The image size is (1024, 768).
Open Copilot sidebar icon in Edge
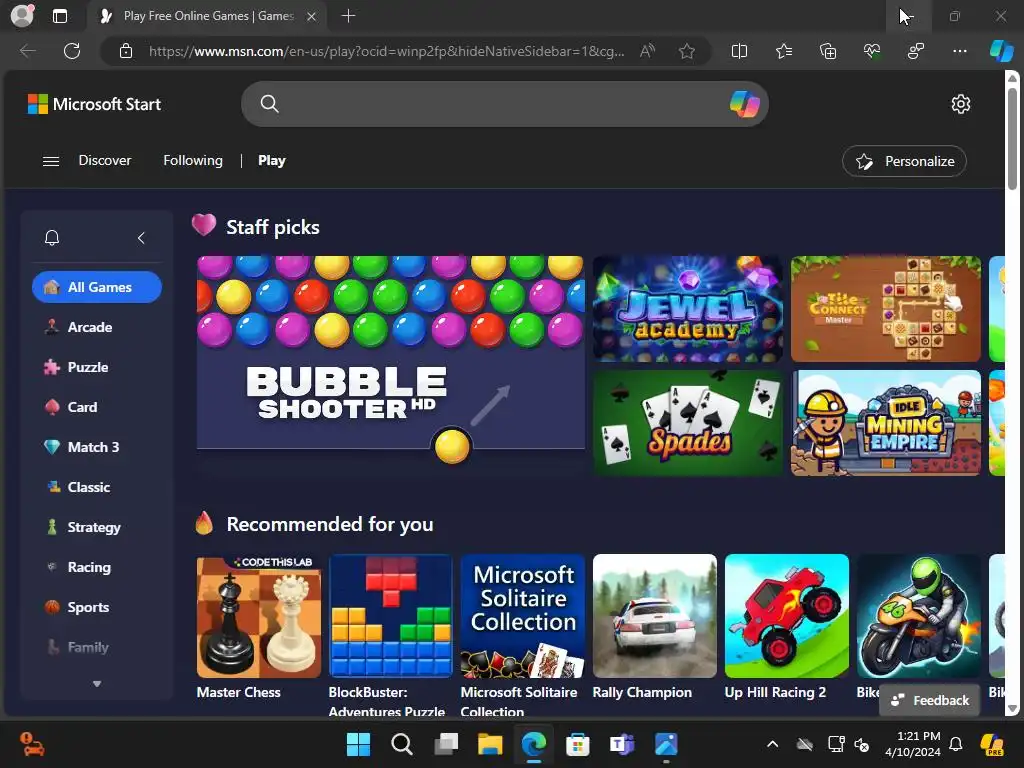[x=1001, y=51]
